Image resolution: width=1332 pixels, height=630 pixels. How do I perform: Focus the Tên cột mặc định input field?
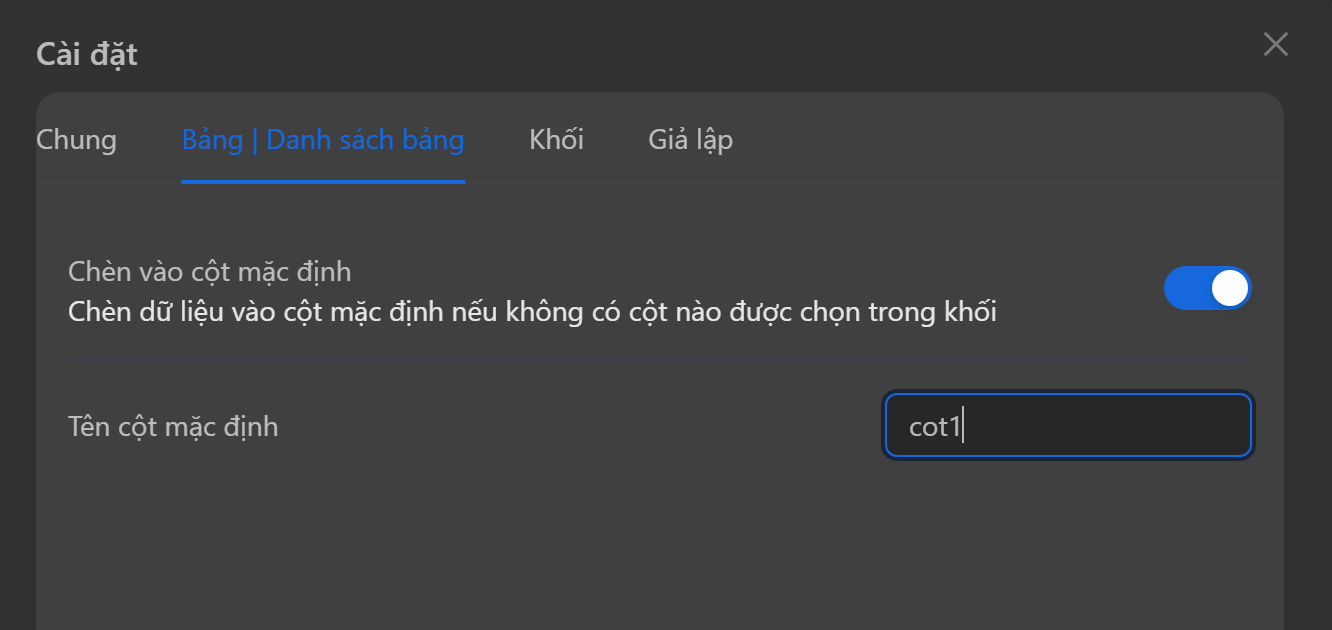1067,427
